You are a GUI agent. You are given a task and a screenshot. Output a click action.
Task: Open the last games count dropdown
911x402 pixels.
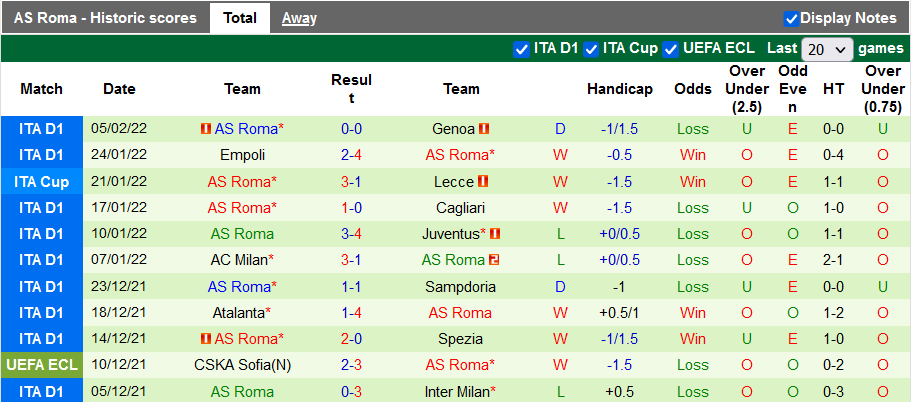(x=826, y=49)
